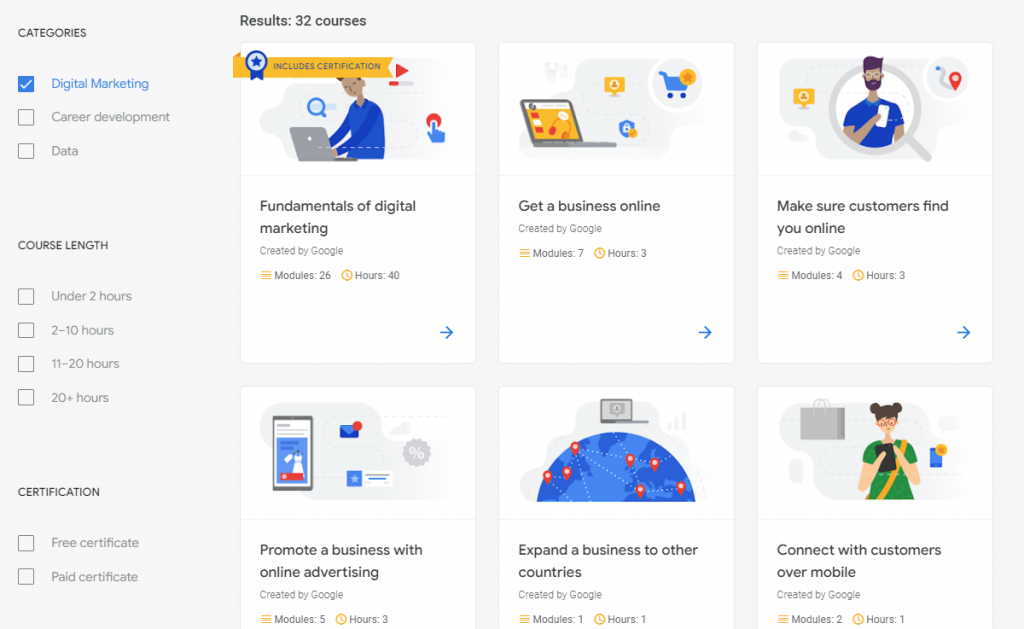Tick the 2–10 hours checkbox

click(26, 331)
